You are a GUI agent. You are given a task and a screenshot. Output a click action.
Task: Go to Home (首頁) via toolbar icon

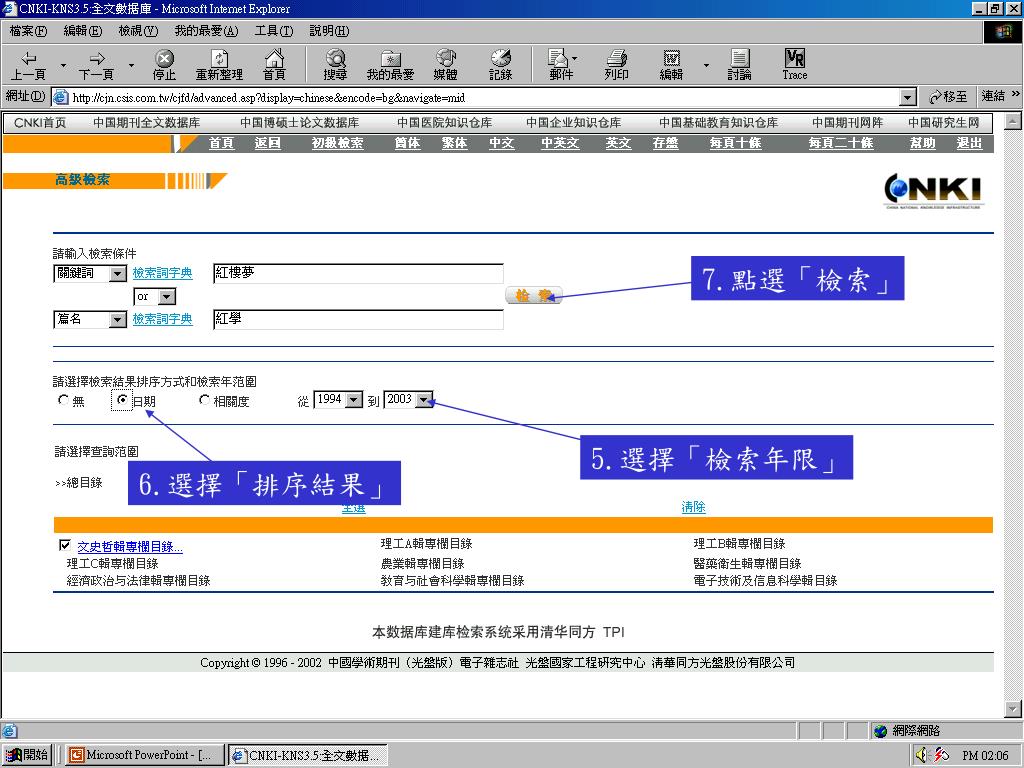tap(274, 65)
